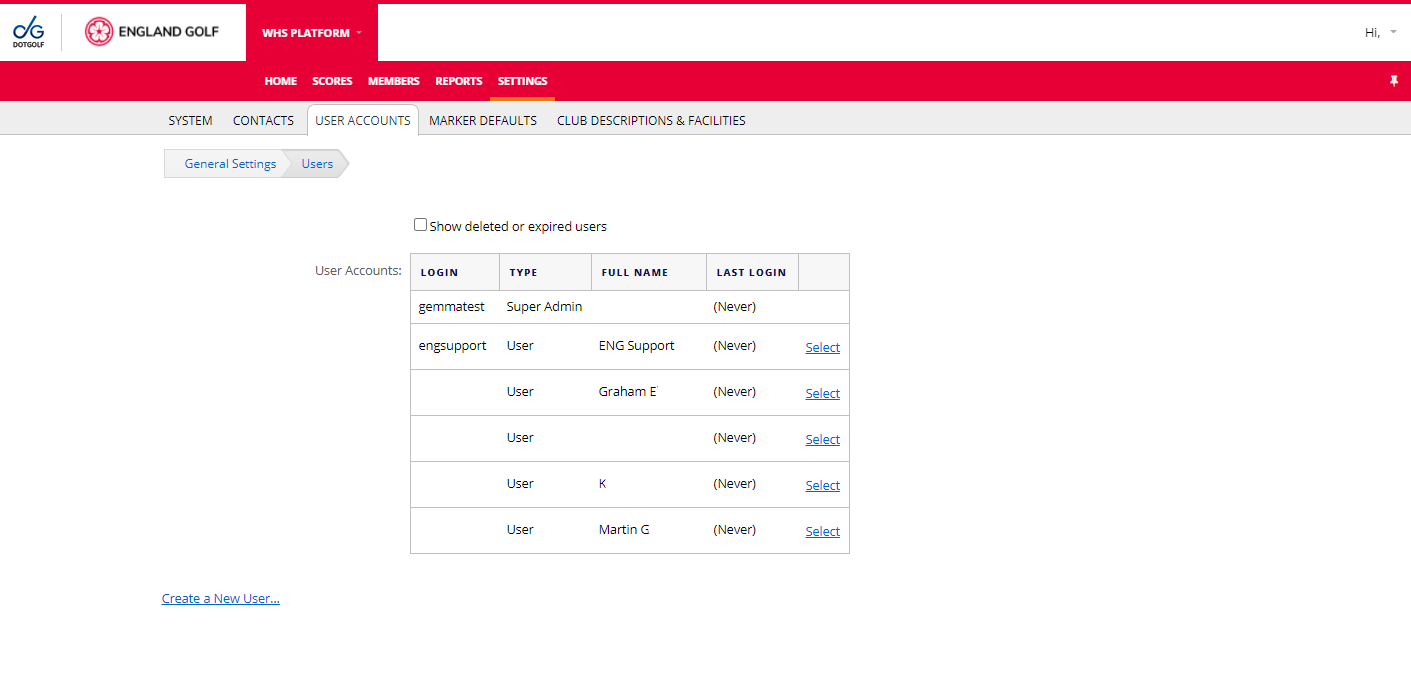
Task: Click the engsupport login cell
Action: 455,346
